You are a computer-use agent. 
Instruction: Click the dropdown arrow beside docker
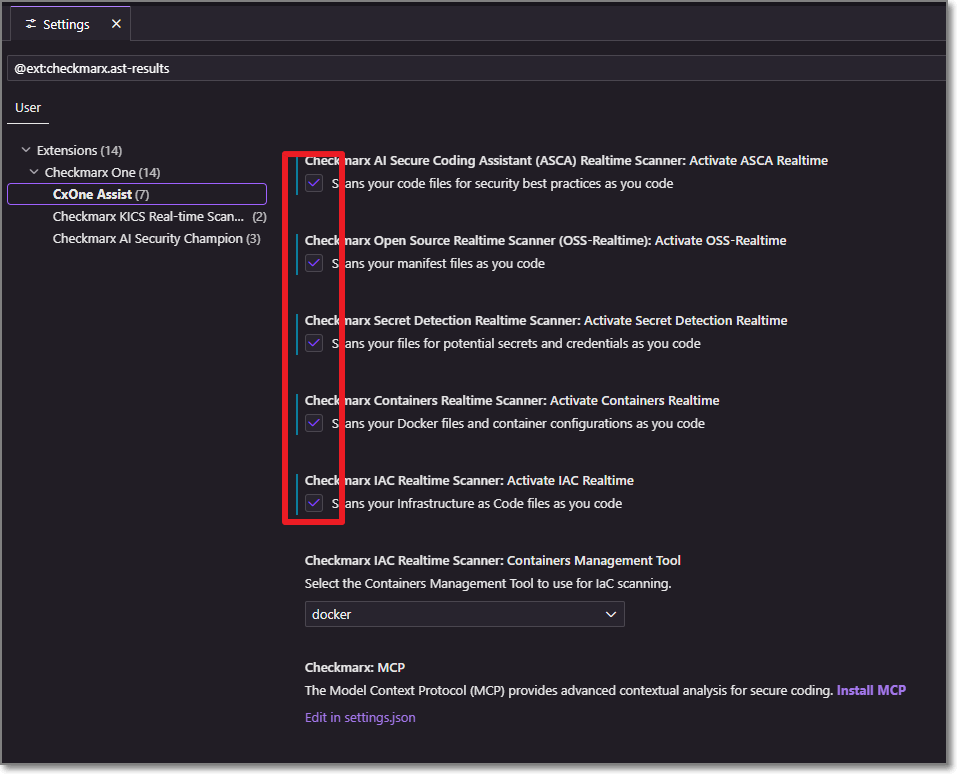pyautogui.click(x=611, y=614)
